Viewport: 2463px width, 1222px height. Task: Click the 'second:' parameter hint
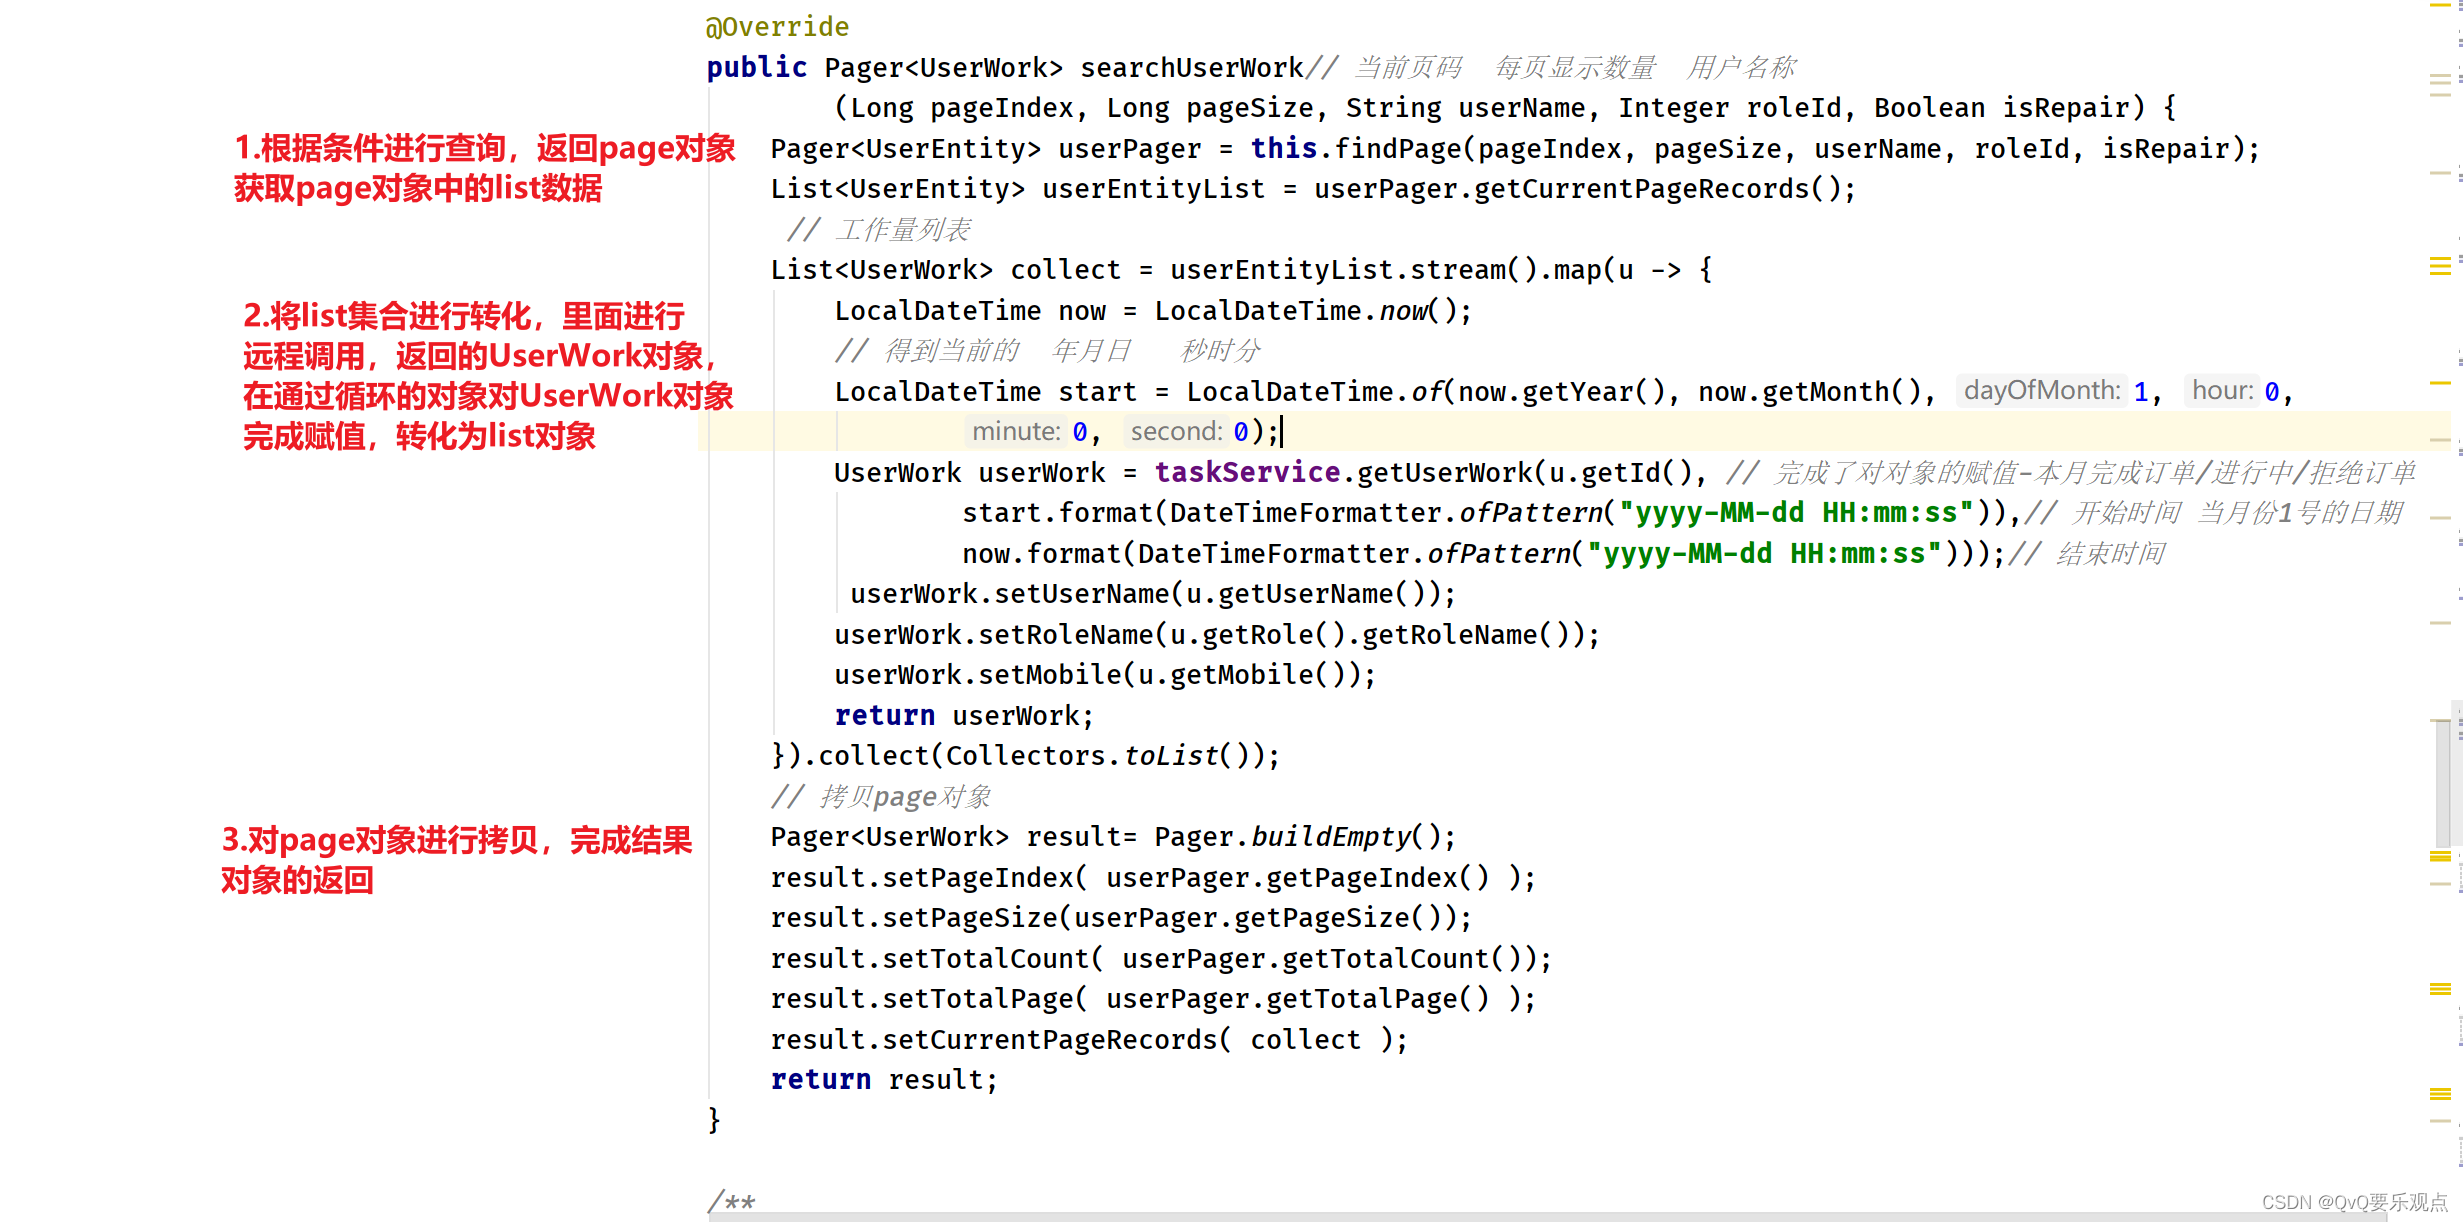(x=1176, y=432)
